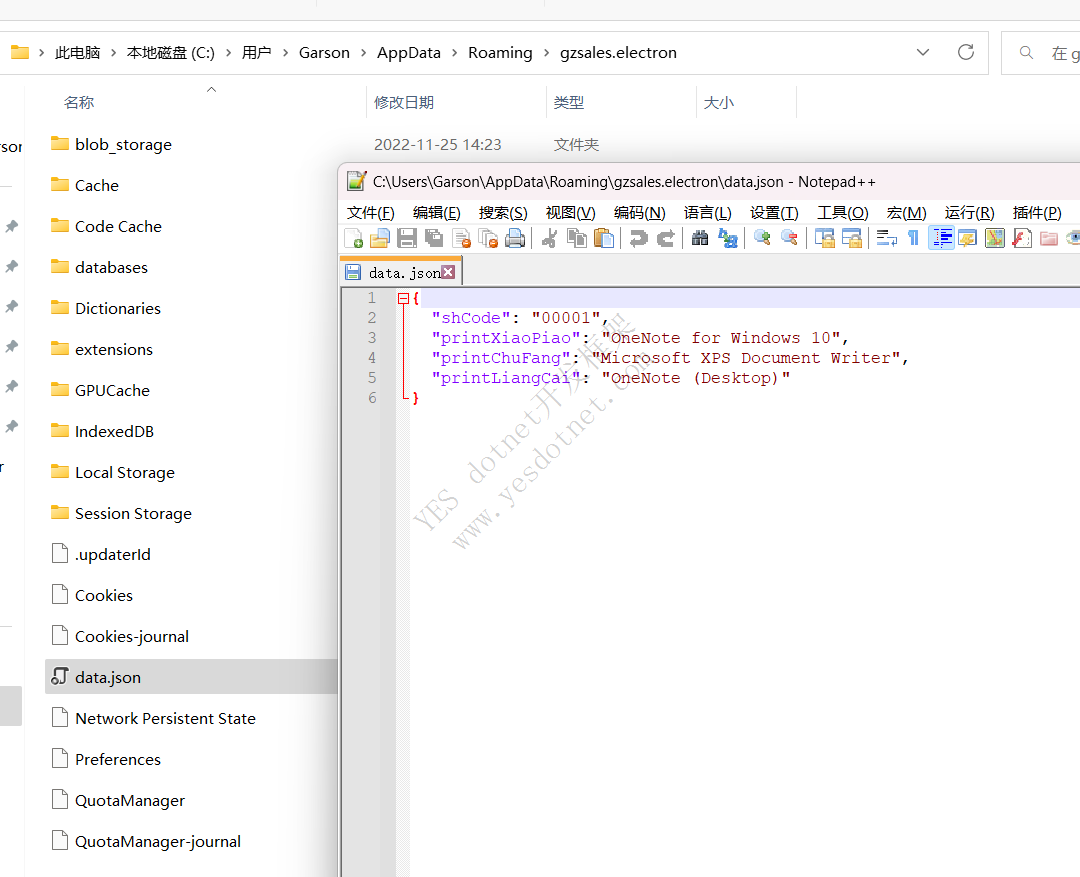This screenshot has width=1080, height=877.
Task: Click line number 3 in editor margin
Action: tap(371, 338)
